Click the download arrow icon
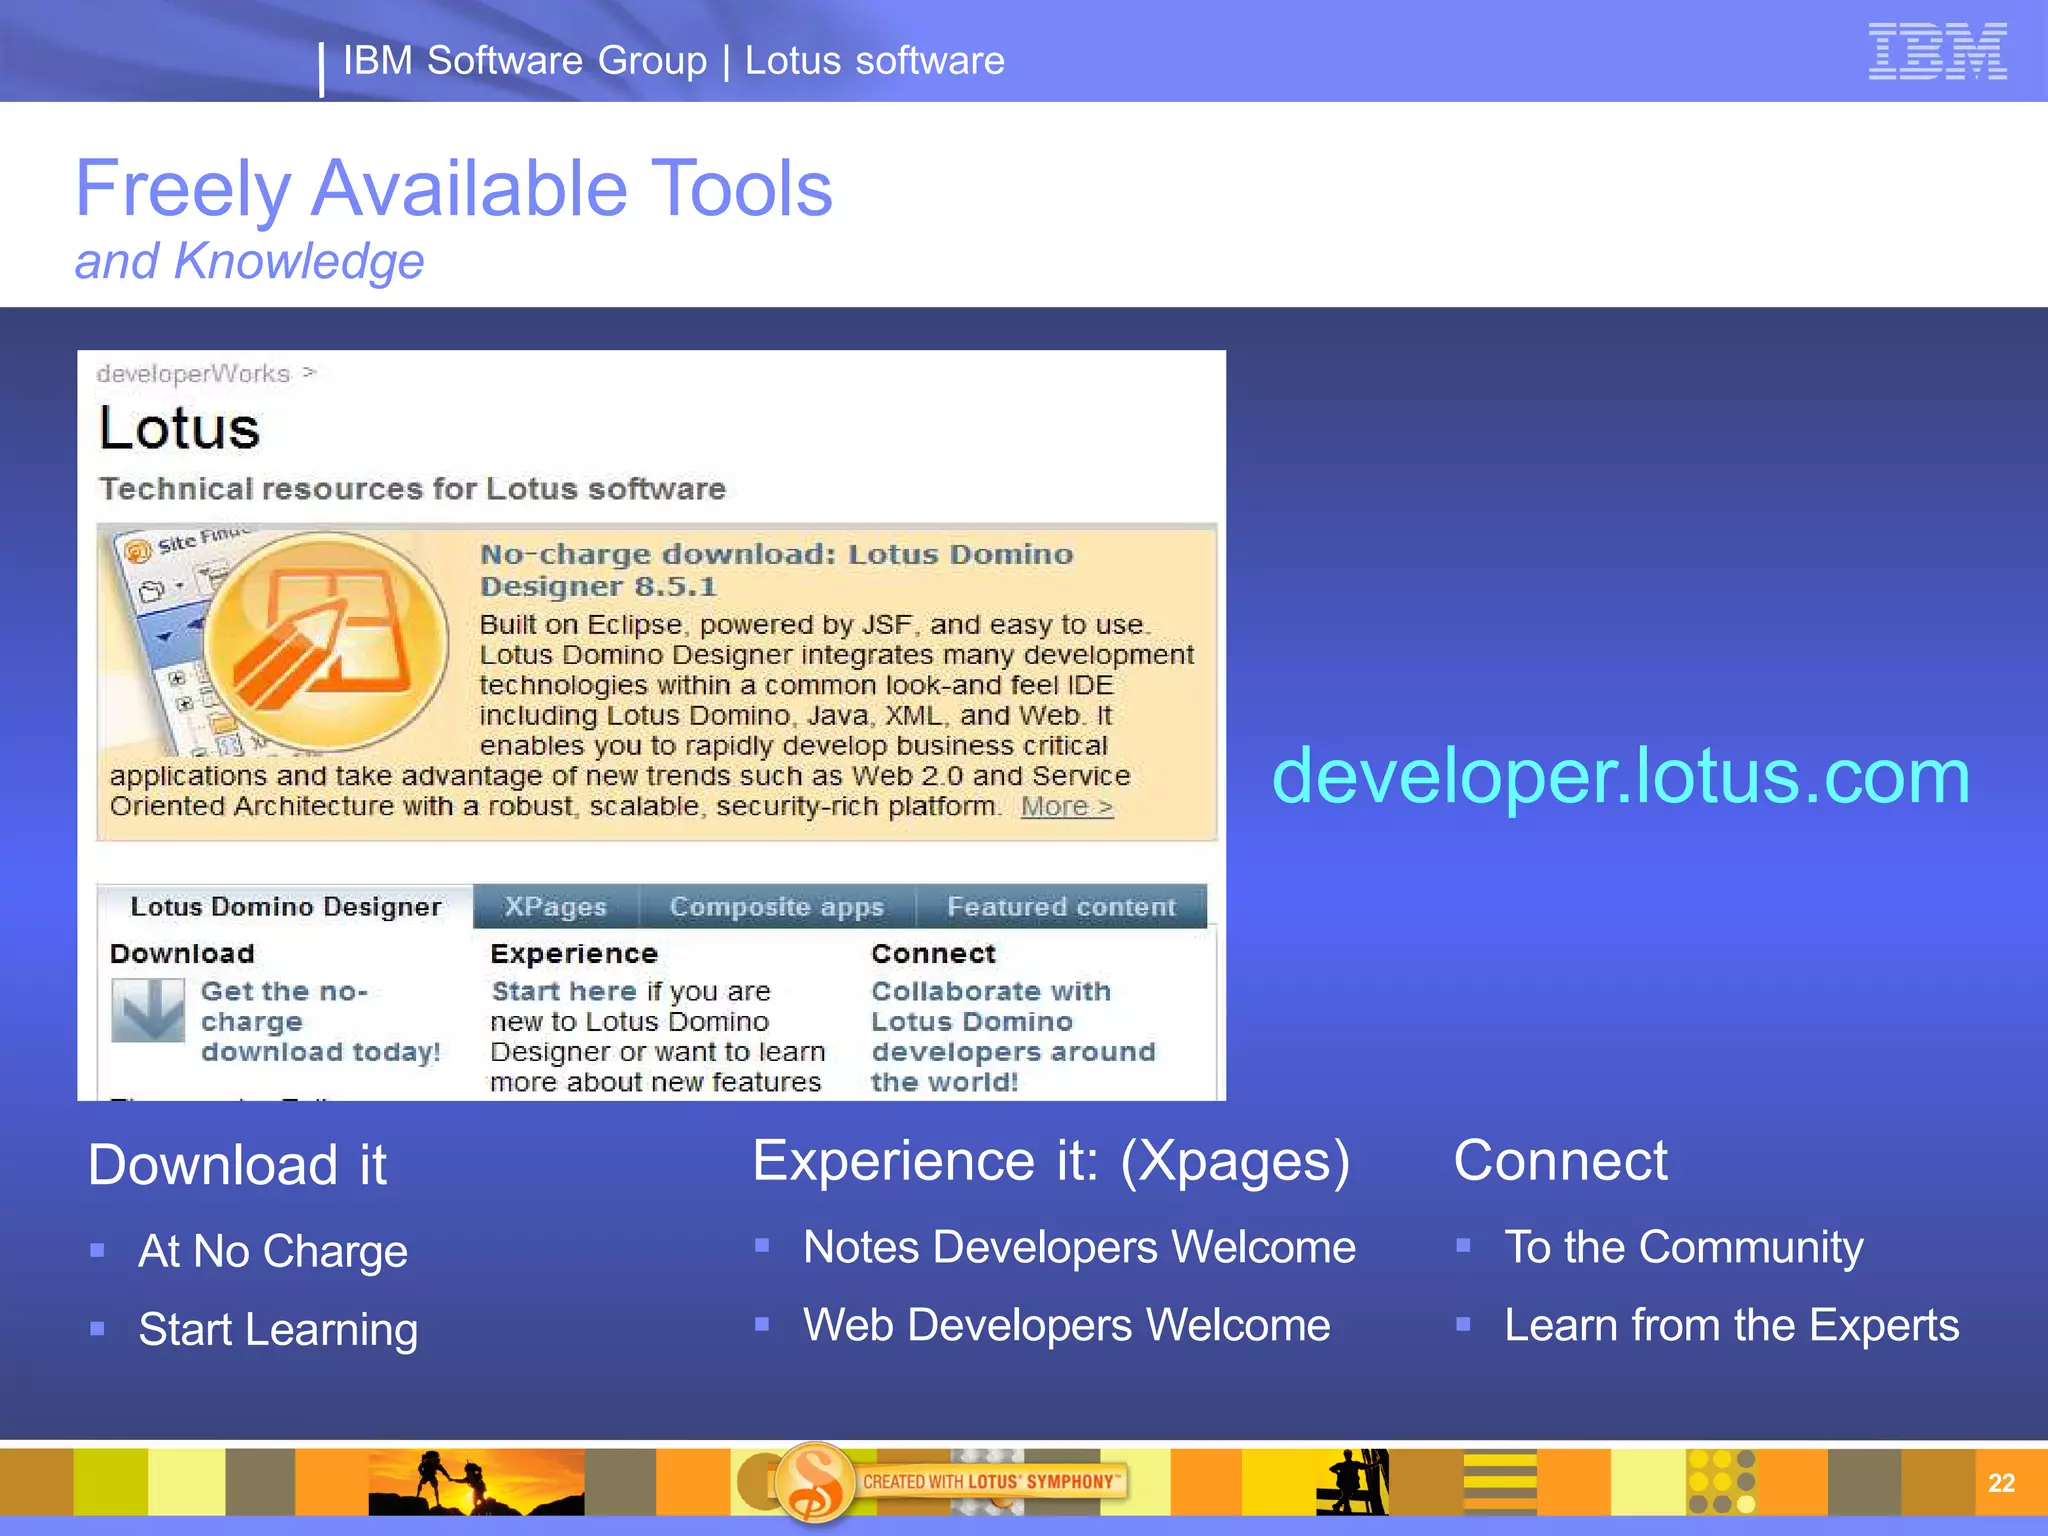 147,1010
